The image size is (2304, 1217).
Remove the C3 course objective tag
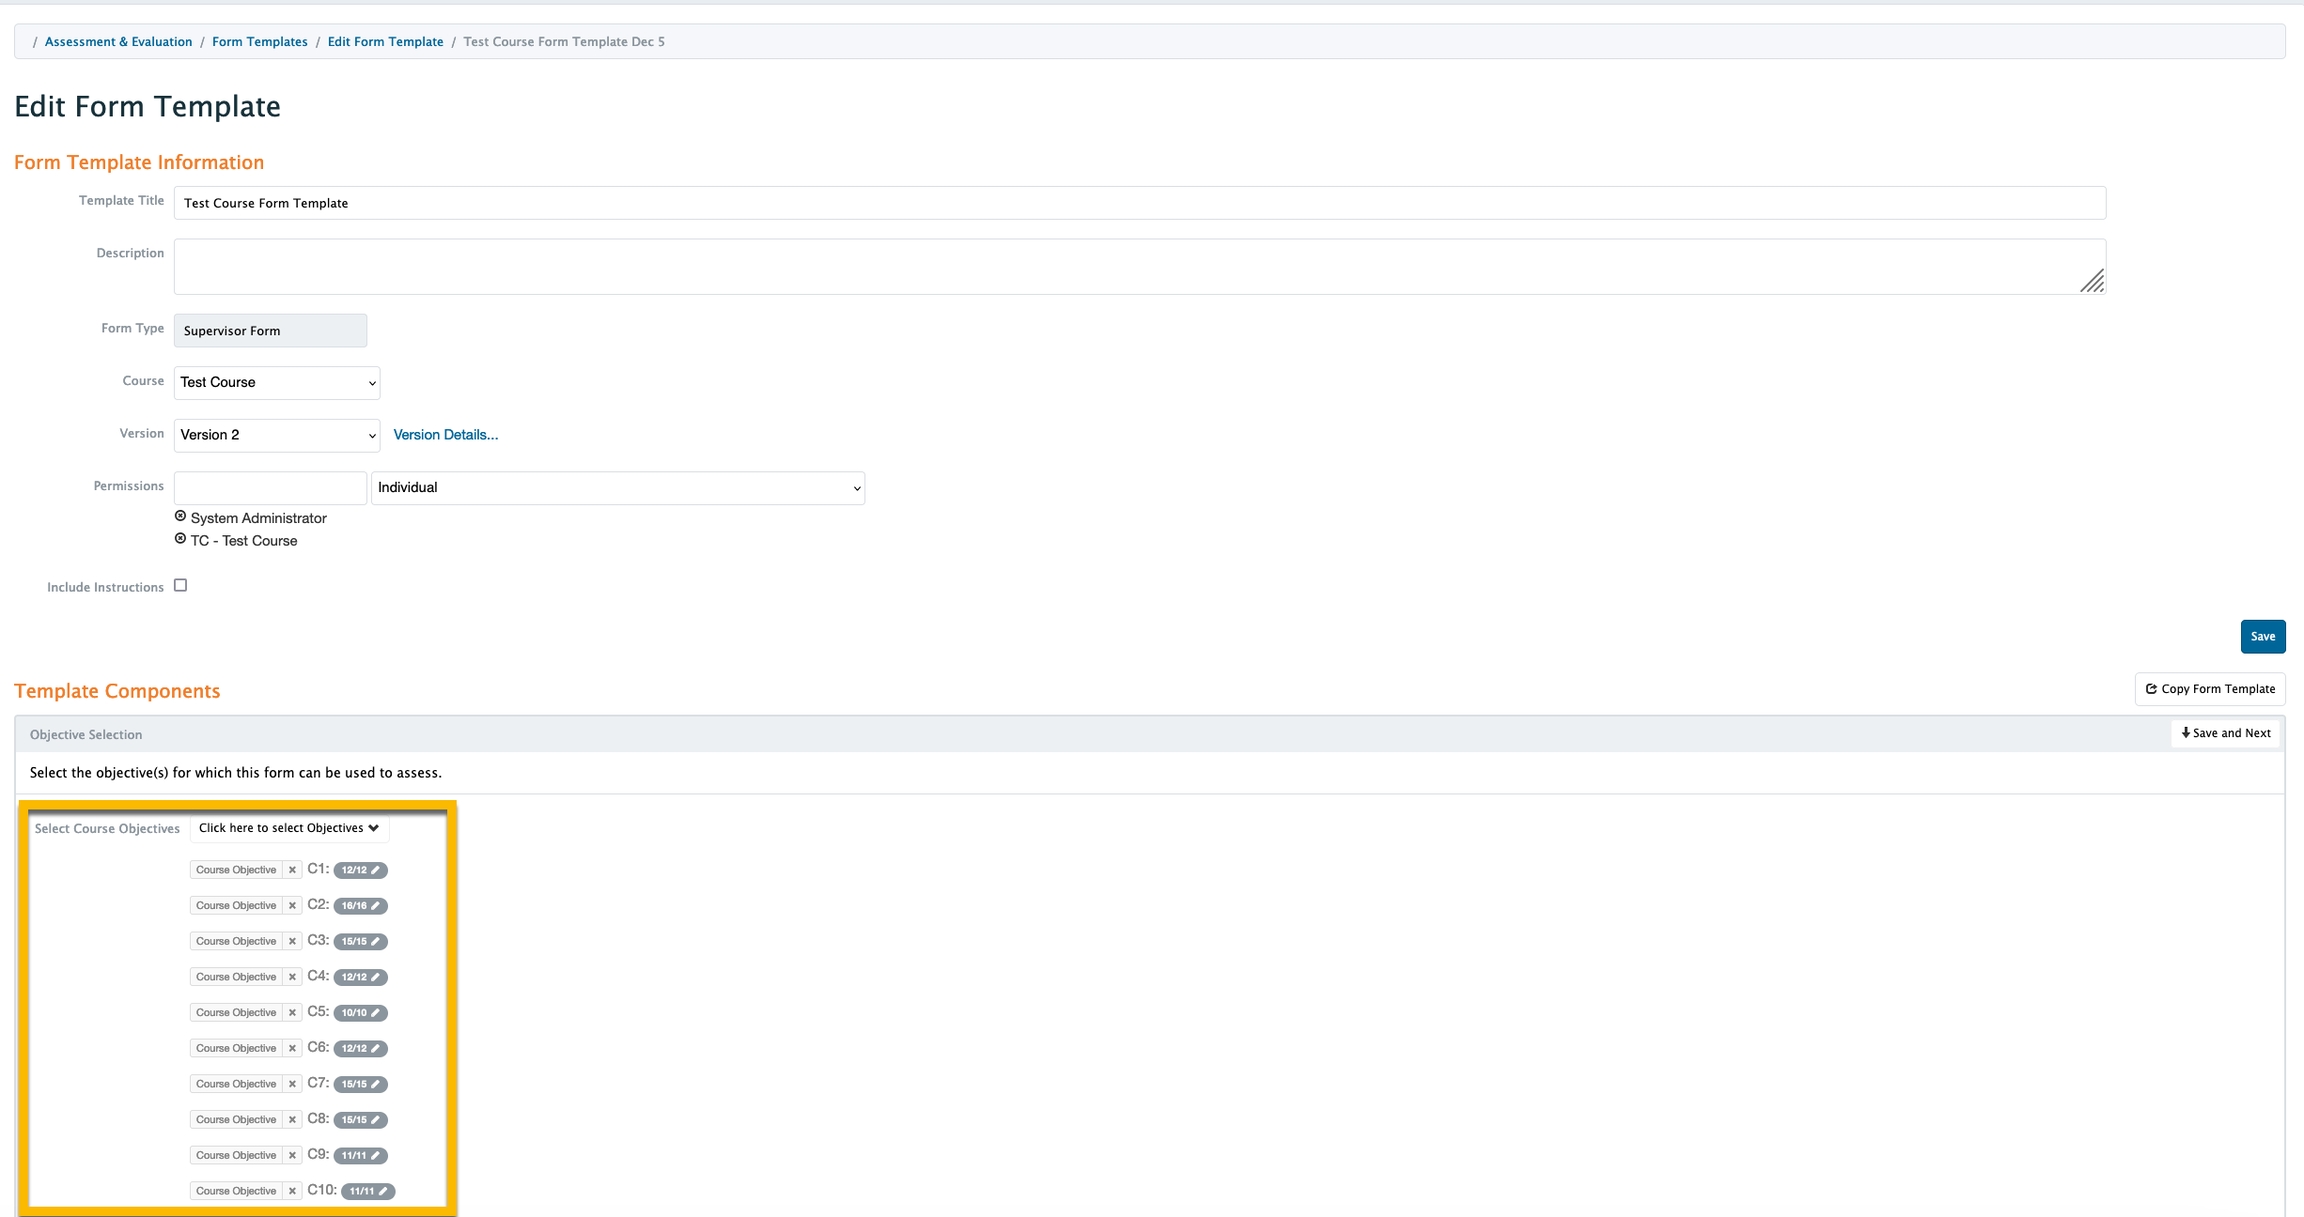coord(292,941)
